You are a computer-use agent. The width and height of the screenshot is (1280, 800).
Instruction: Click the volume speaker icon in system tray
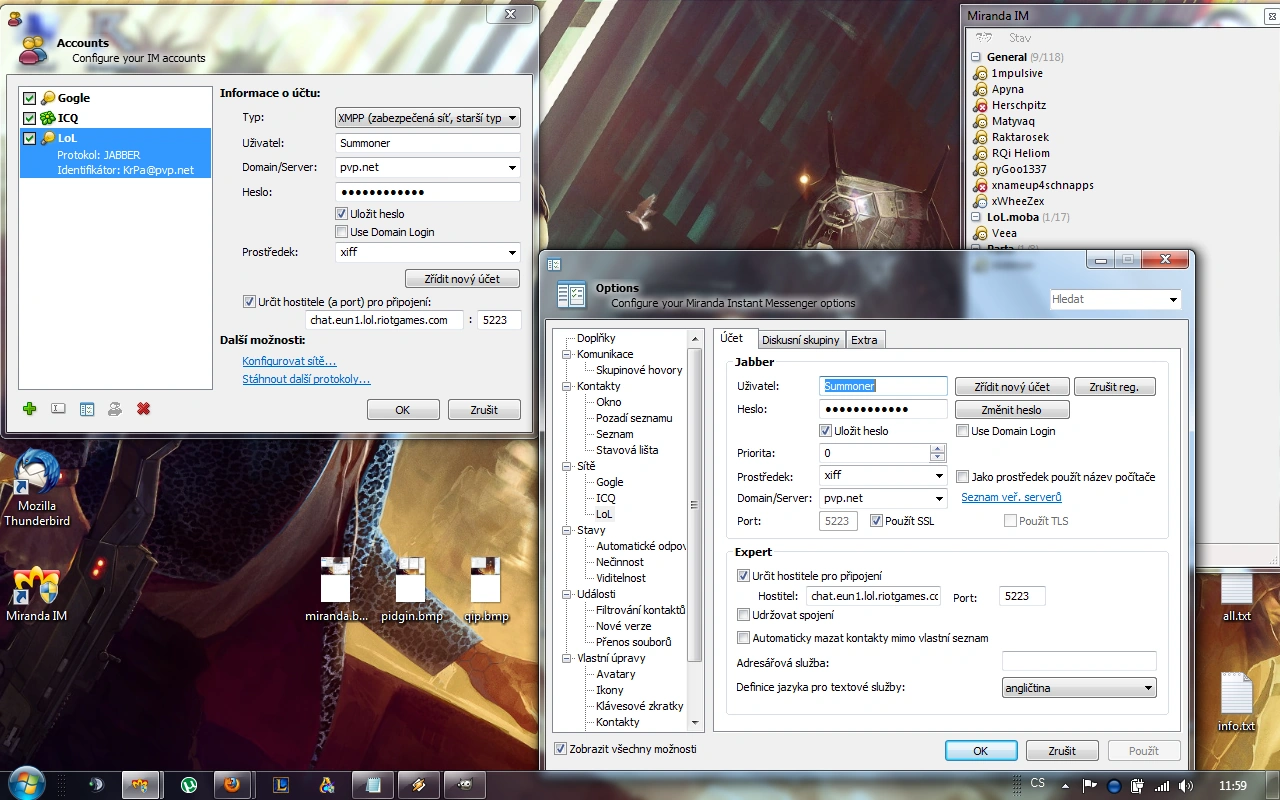pos(1186,785)
